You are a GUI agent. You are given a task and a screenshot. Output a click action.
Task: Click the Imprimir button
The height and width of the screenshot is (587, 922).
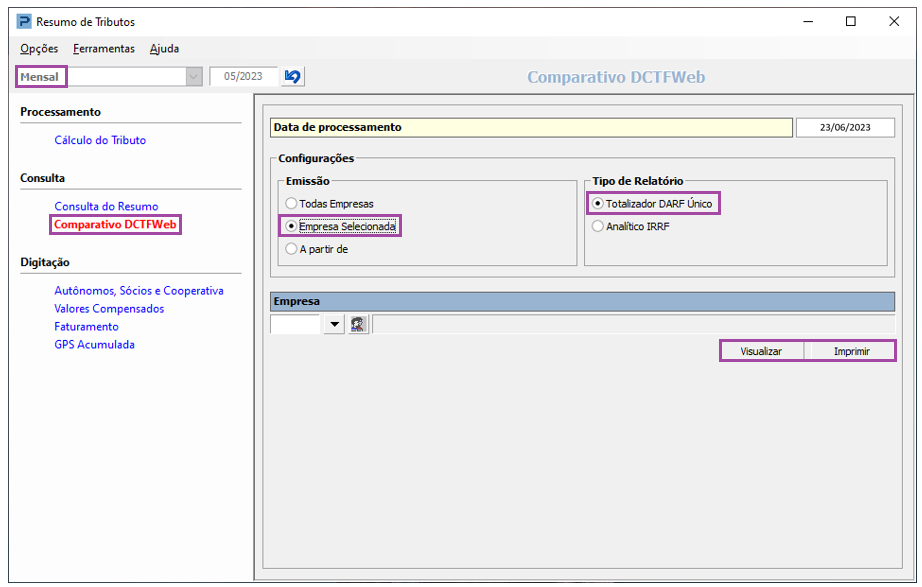(x=851, y=351)
